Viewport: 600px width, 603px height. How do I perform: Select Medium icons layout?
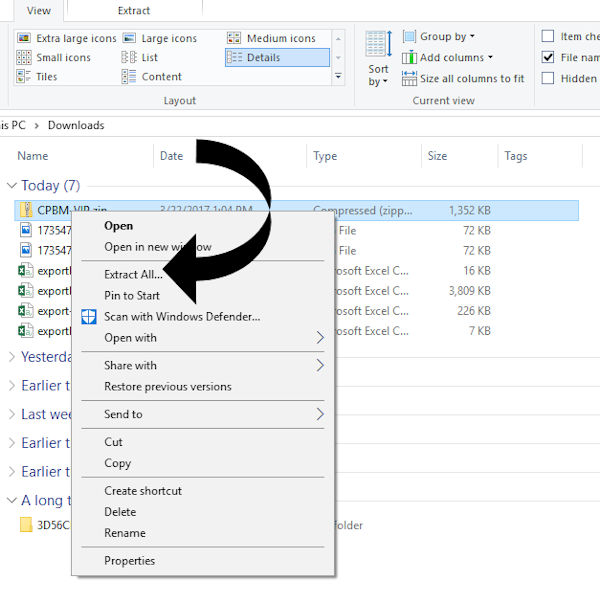272,38
